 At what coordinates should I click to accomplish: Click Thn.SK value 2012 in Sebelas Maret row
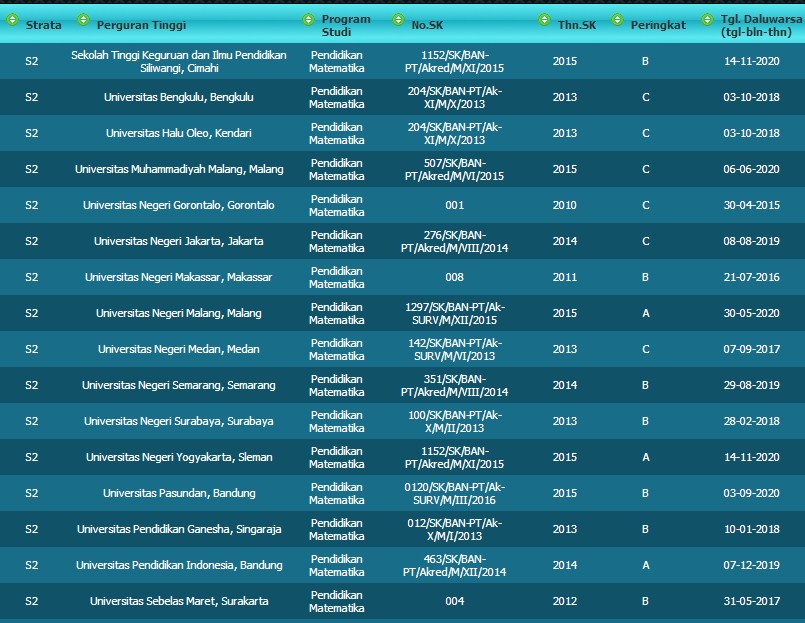coord(565,600)
